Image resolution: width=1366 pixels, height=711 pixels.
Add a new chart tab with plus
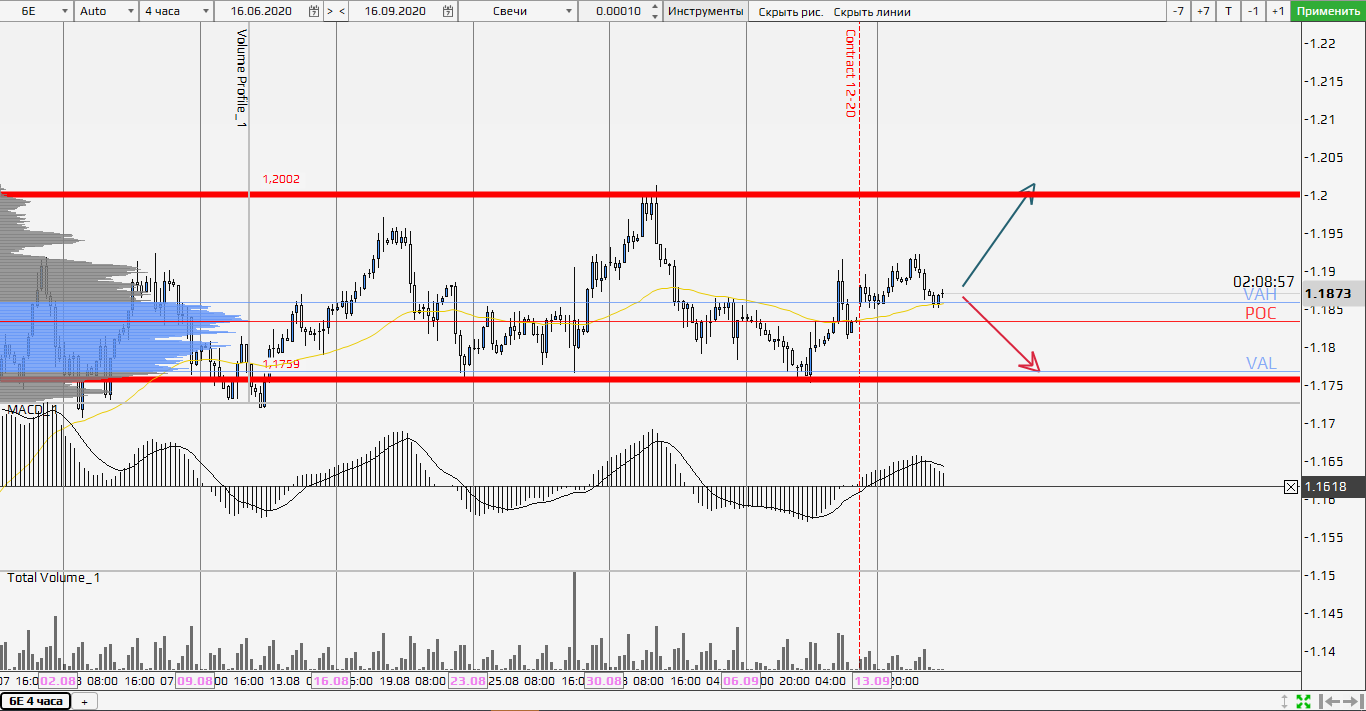(x=84, y=701)
